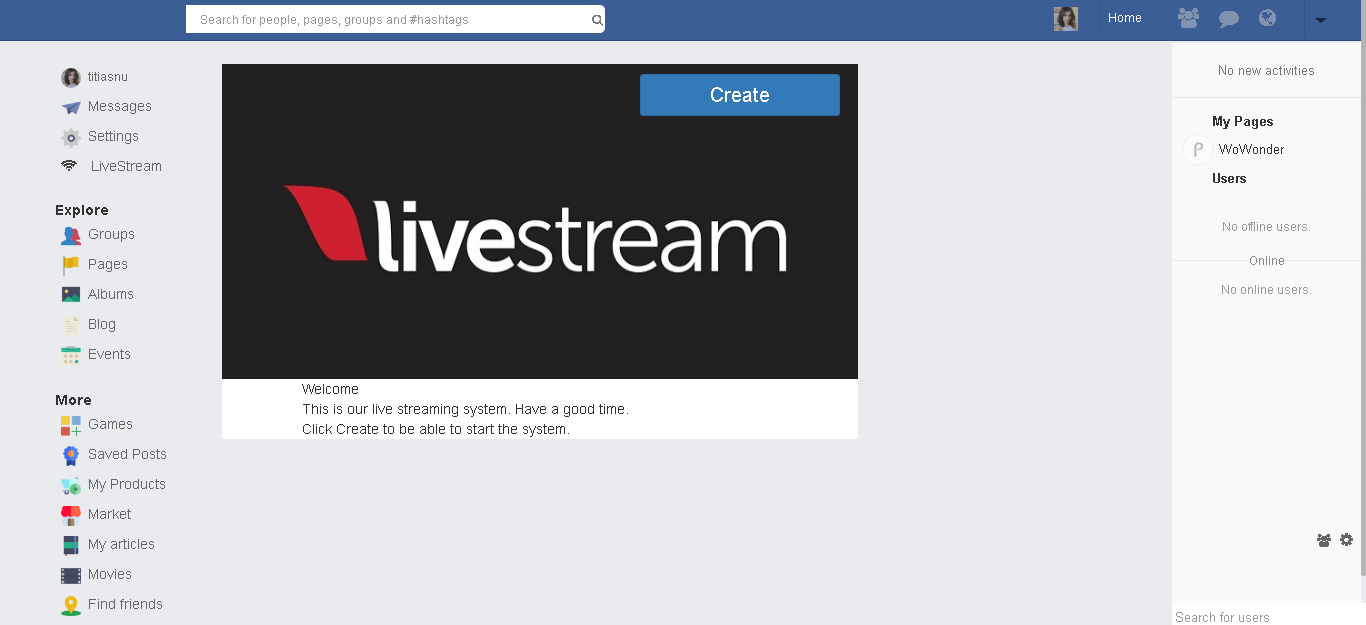Screen dimensions: 1366x625
Task: Click 'No online users.' text
Action: (x=1266, y=290)
